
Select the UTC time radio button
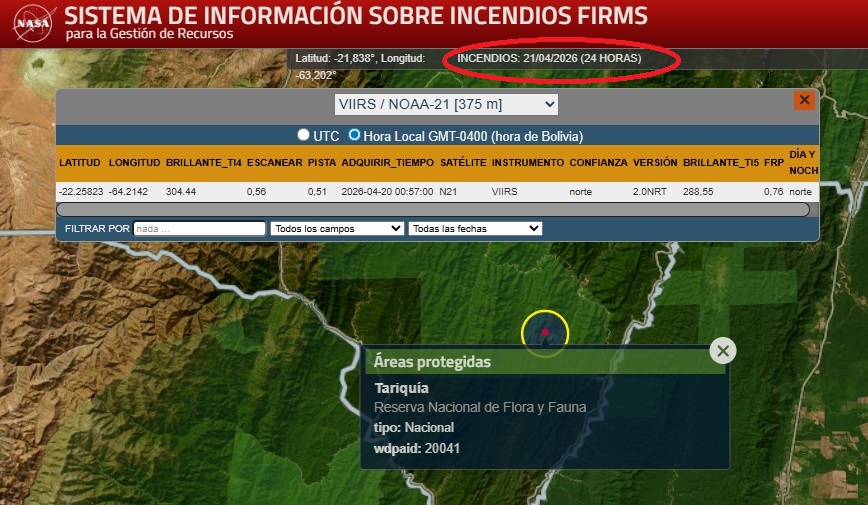point(304,135)
